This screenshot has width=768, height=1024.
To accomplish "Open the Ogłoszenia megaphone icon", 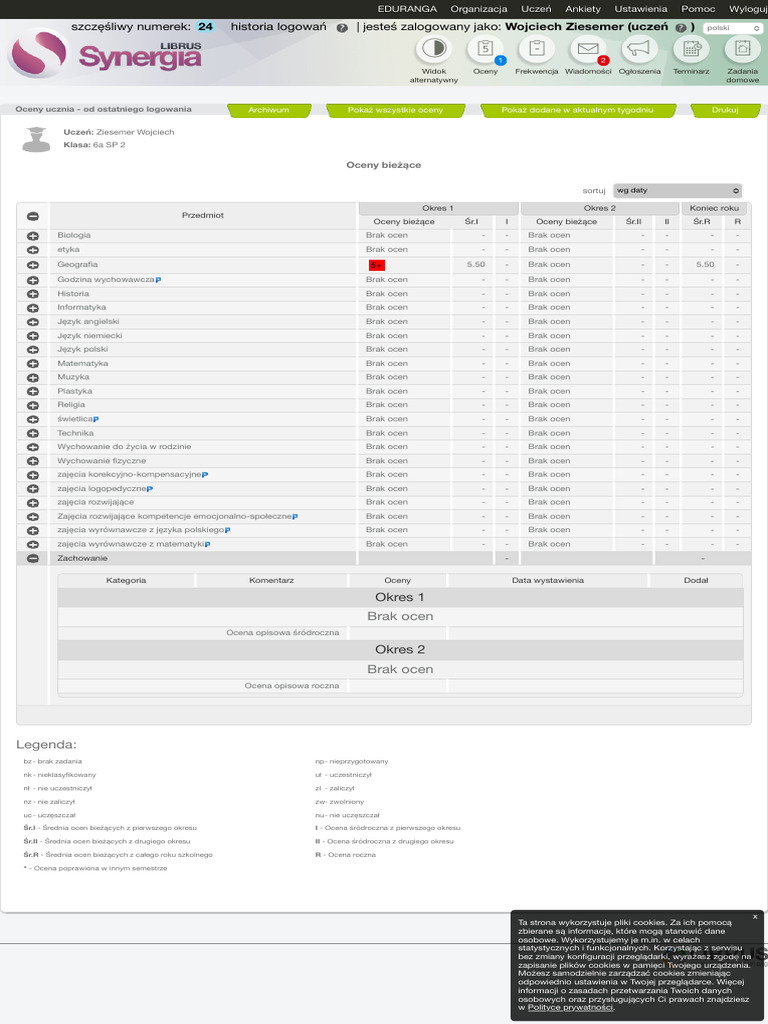I will pyautogui.click(x=639, y=51).
